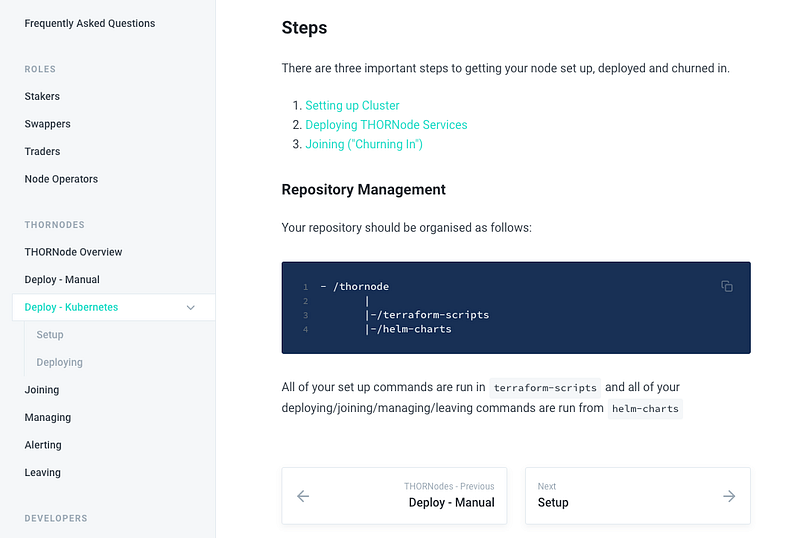This screenshot has height=538, width=800.
Task: Click the |-/helm-charts code line
Action: pos(408,329)
